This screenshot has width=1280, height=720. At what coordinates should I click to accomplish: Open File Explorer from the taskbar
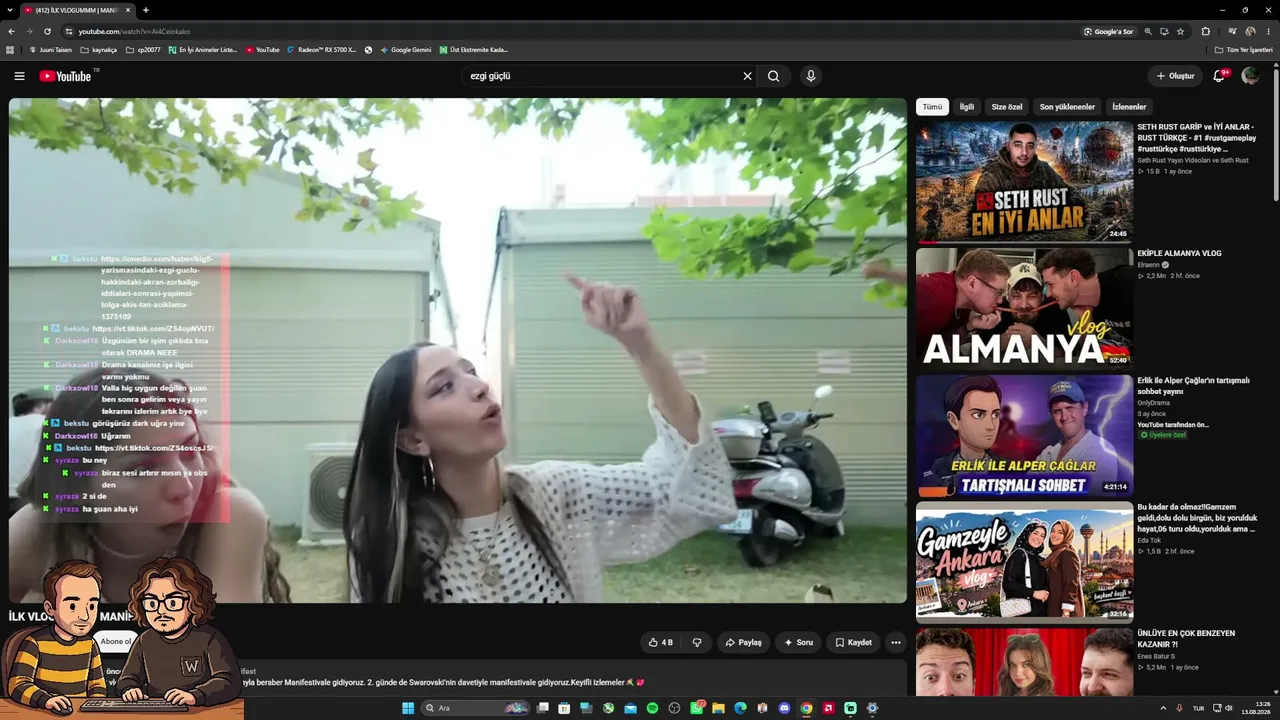coord(718,708)
